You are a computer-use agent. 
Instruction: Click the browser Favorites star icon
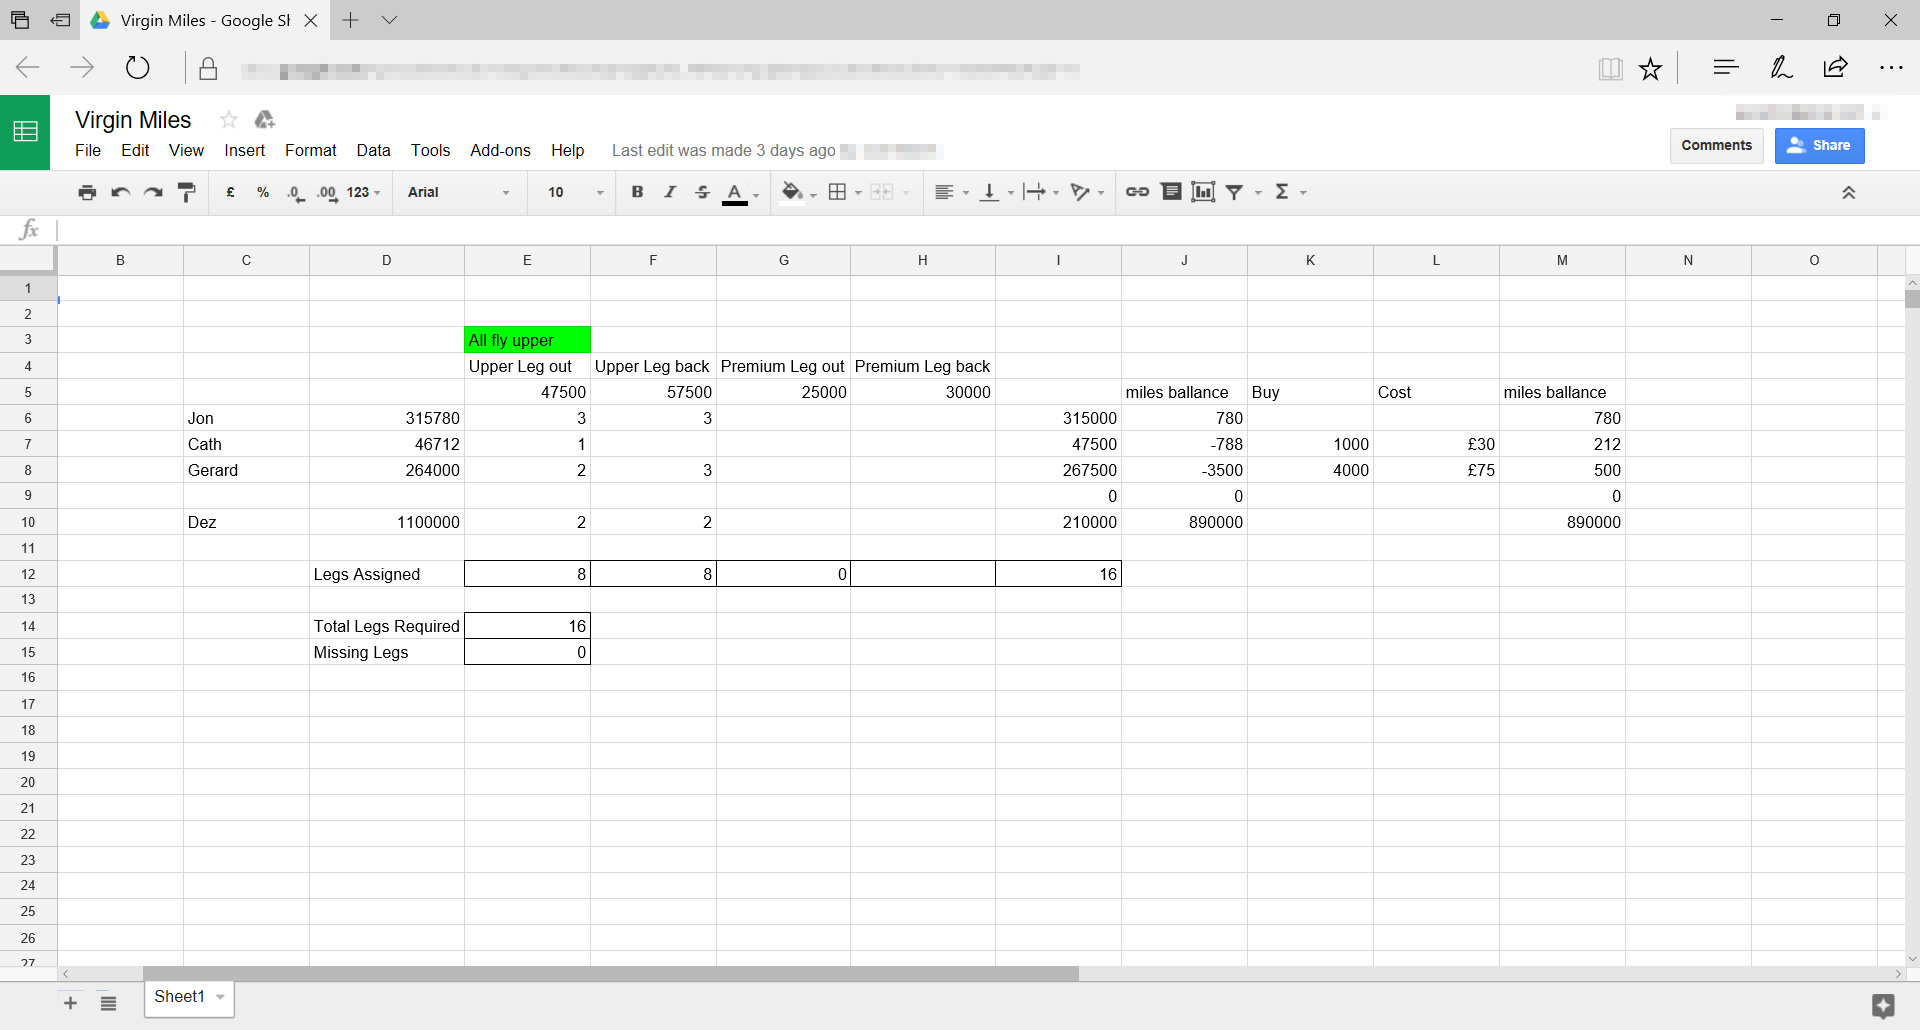point(1650,68)
